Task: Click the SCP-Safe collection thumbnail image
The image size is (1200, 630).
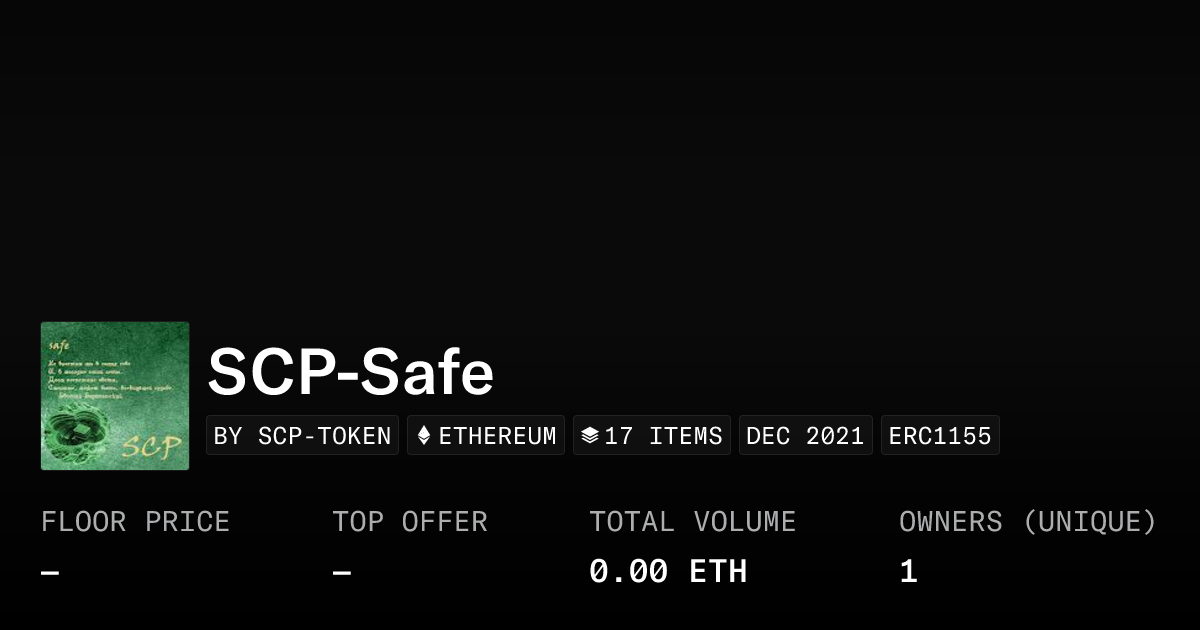Action: click(x=115, y=395)
